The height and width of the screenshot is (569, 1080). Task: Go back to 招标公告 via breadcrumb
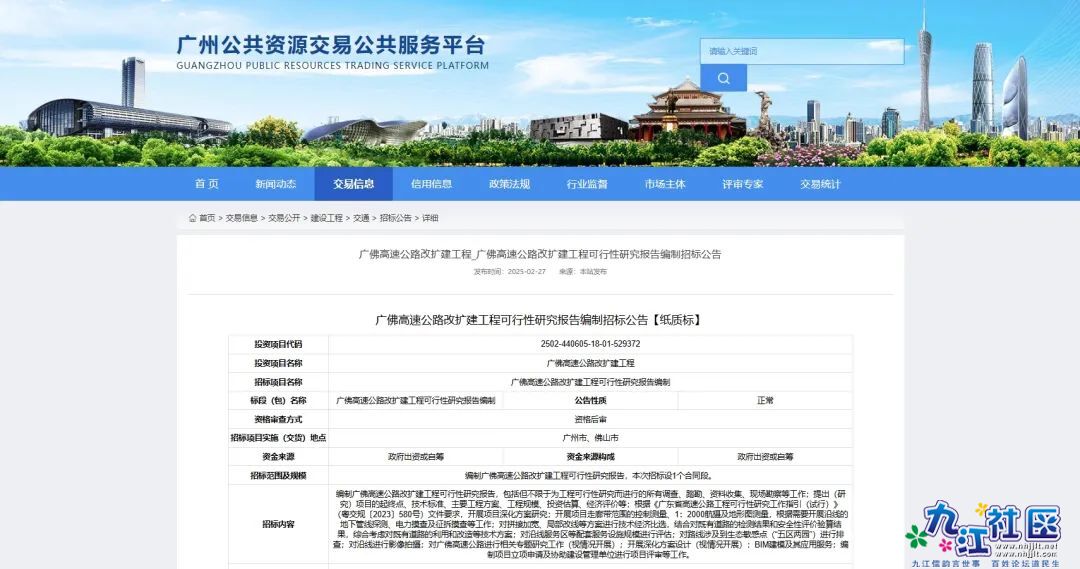click(395, 218)
